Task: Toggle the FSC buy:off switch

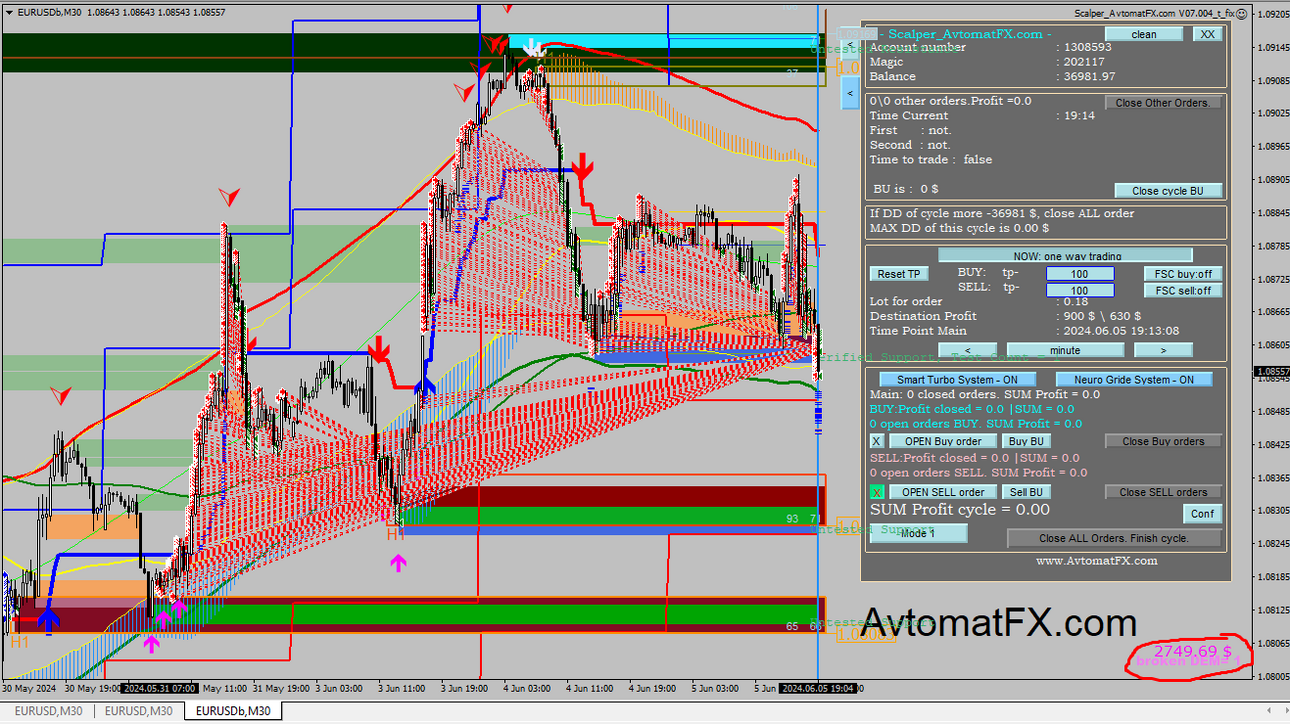Action: coord(1183,274)
